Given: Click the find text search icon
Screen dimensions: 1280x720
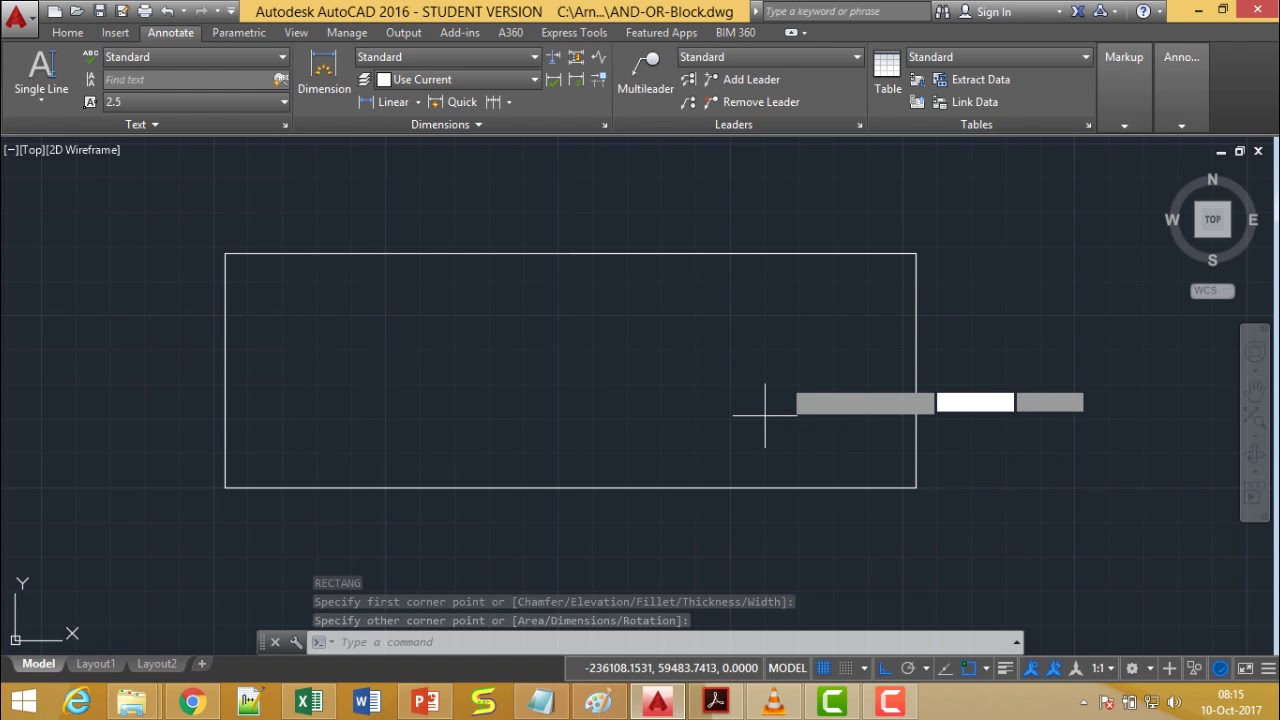Looking at the screenshot, I should (280, 80).
